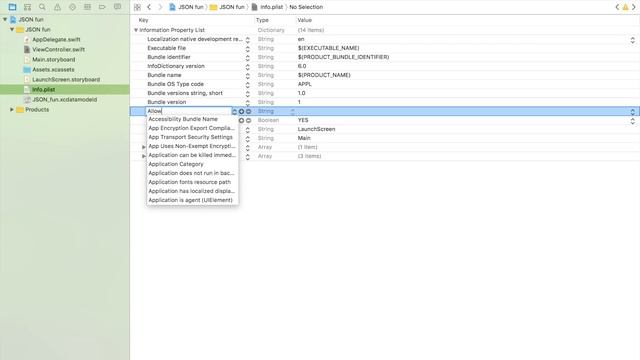Click plus button on the Boolean YES row
Image resolution: width=640 pixels, height=360 pixels.
pyautogui.click(x=241, y=120)
